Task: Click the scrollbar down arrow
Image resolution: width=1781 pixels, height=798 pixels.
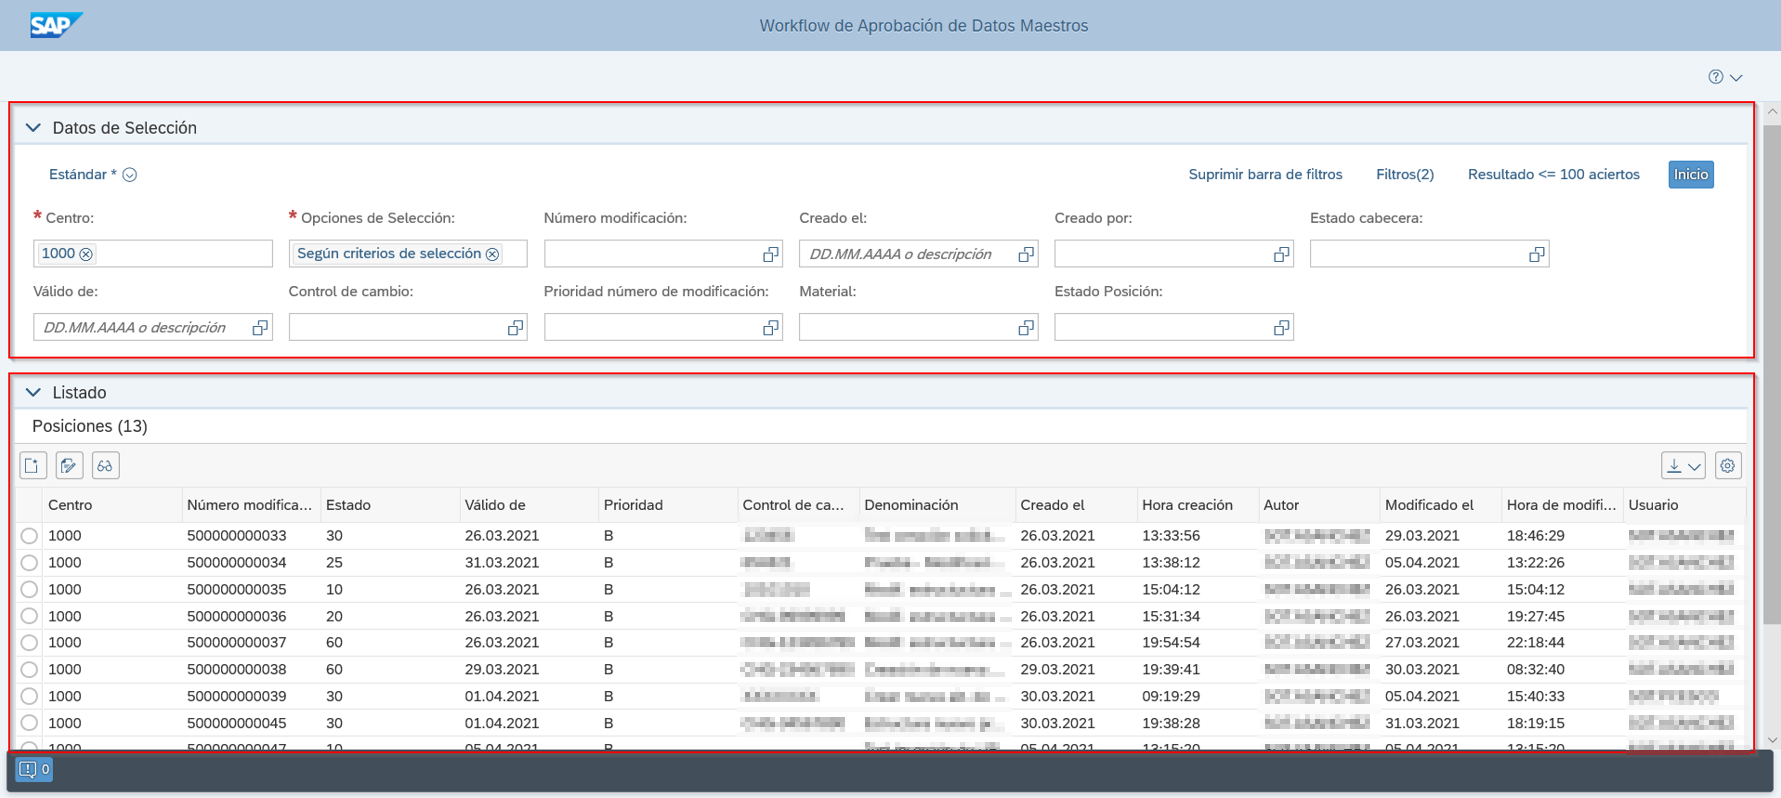Action: pos(1772,740)
